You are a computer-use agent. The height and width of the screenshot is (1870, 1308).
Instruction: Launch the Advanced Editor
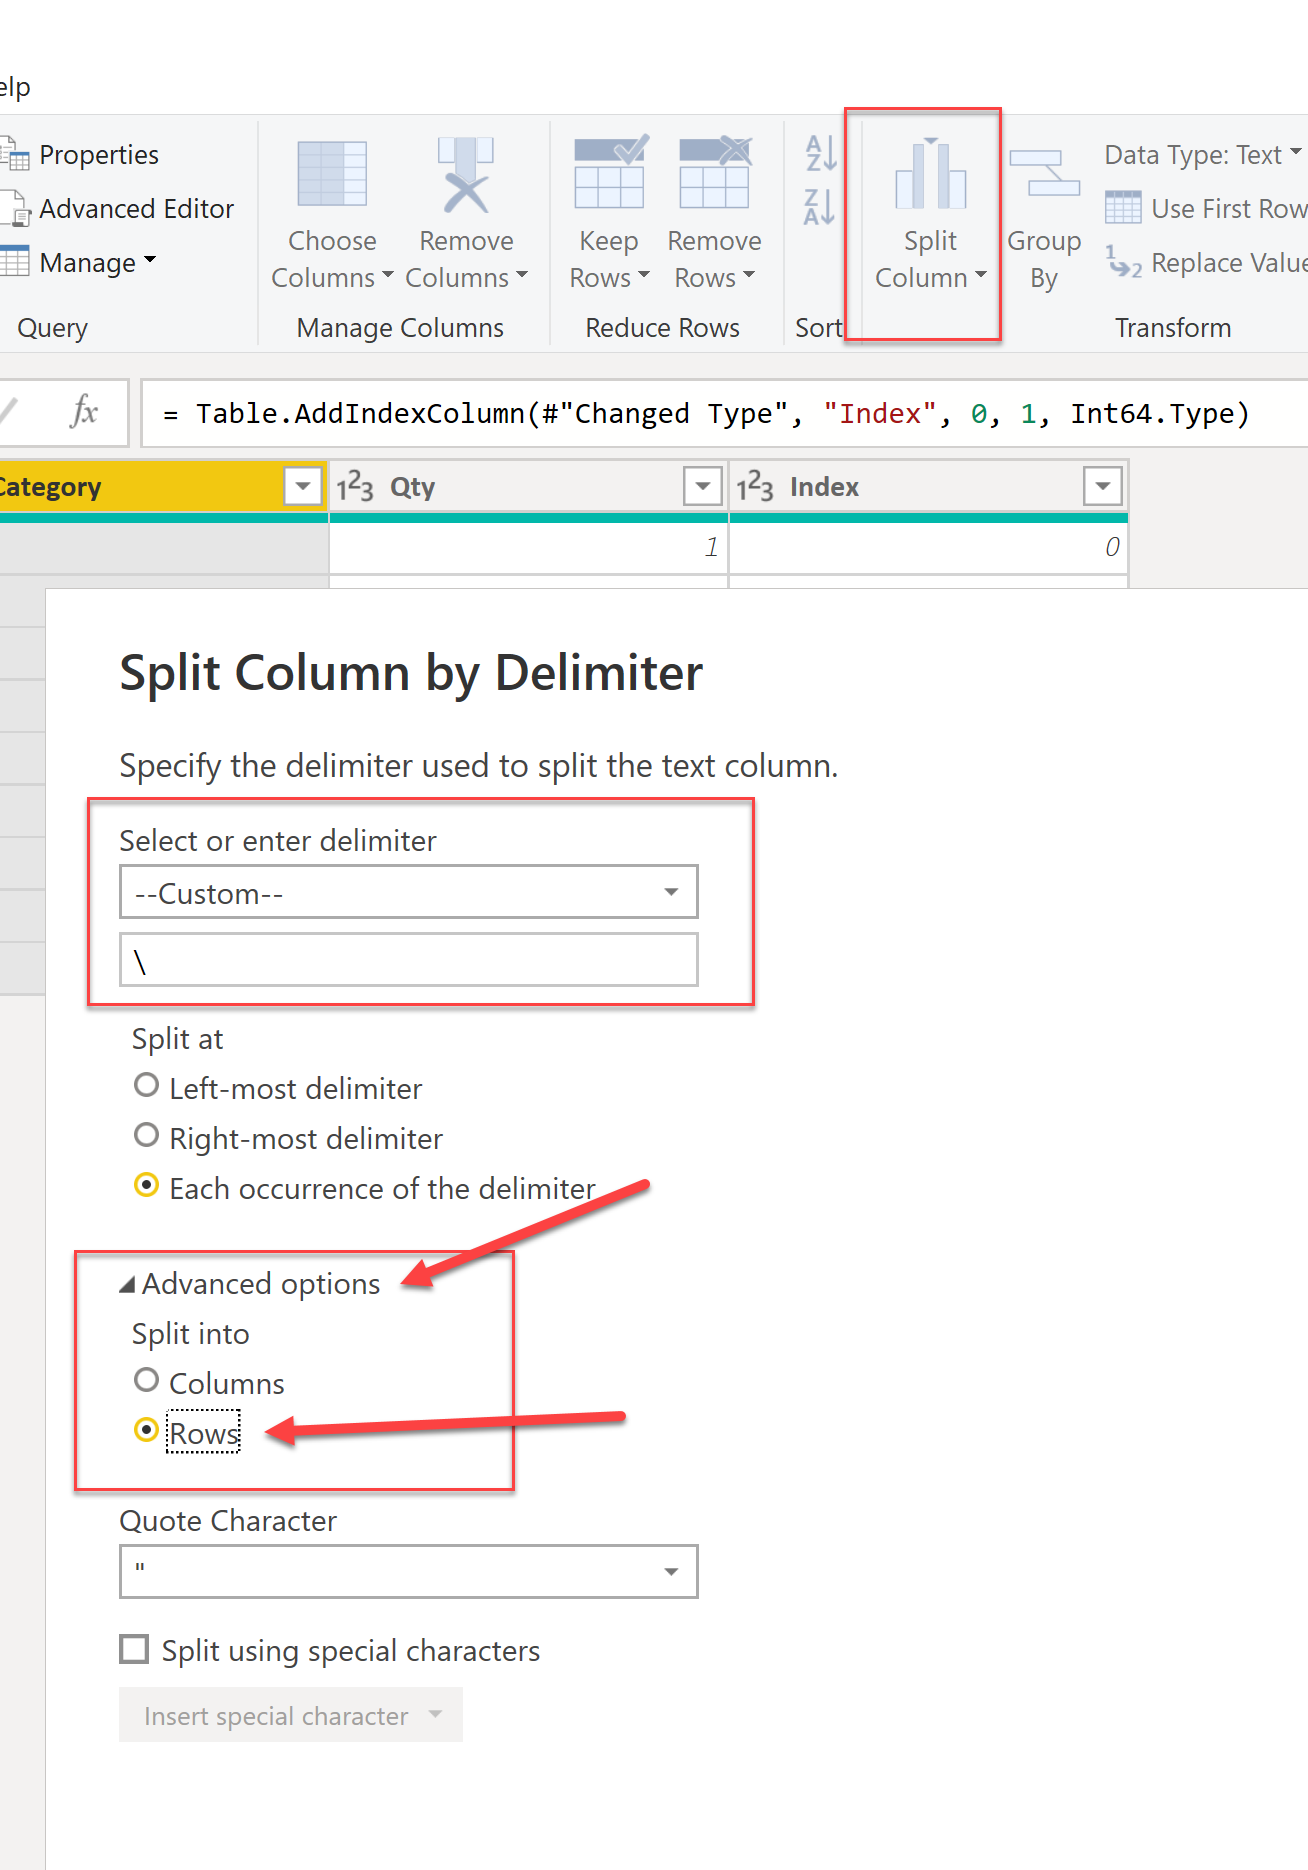120,209
